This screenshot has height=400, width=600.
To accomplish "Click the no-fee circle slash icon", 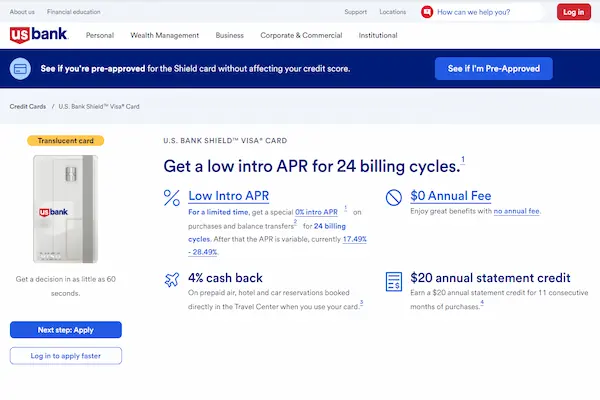I will (x=394, y=198).
